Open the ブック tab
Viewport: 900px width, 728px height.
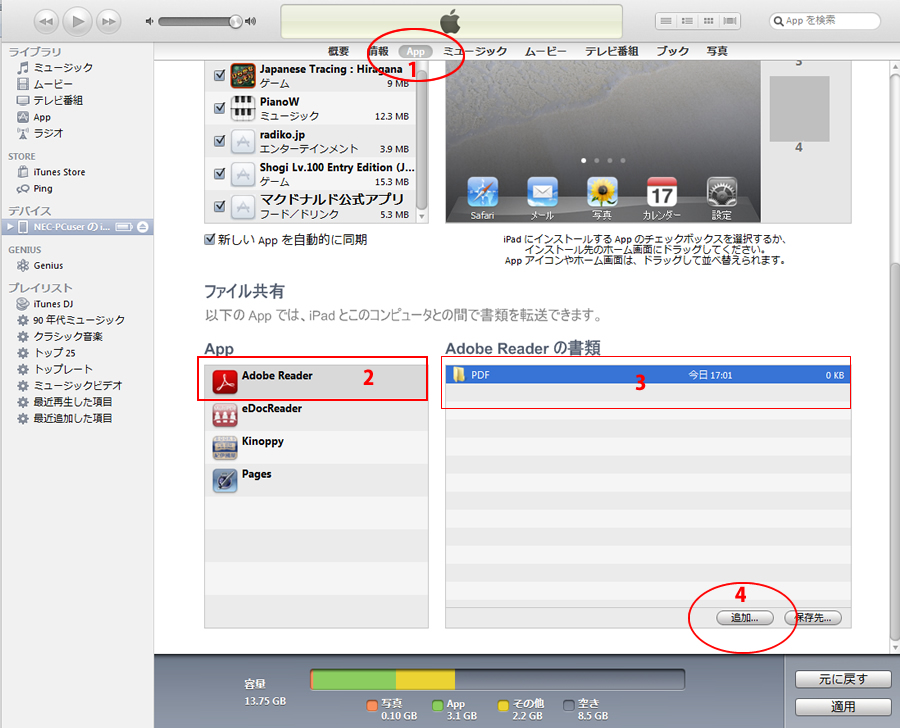672,51
